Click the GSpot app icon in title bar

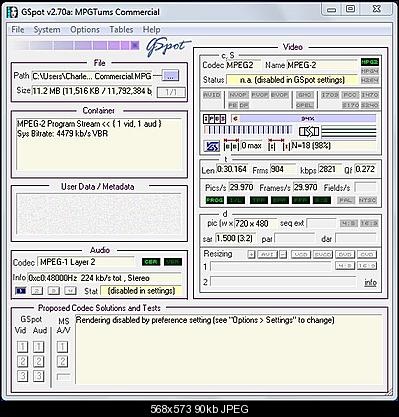12,12
